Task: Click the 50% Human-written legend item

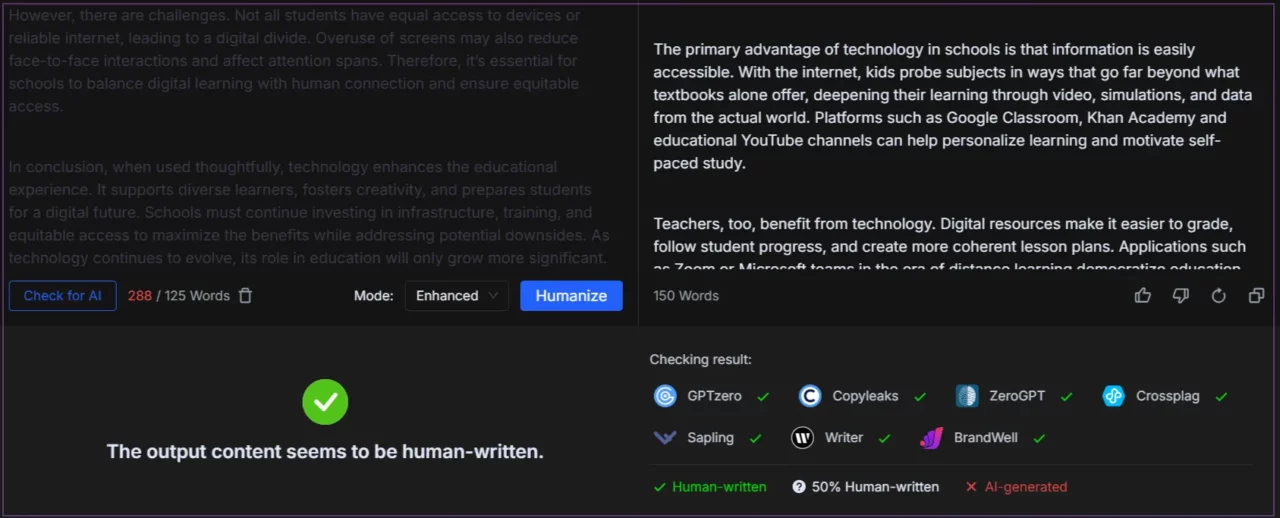Action: (866, 487)
